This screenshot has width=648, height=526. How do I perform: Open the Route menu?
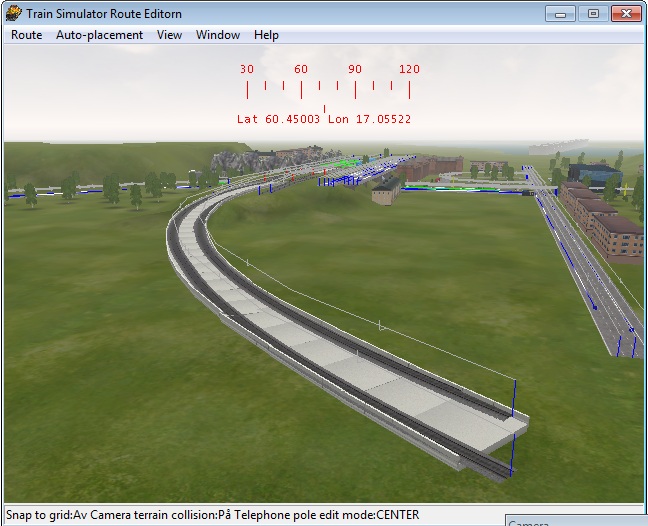pos(26,35)
